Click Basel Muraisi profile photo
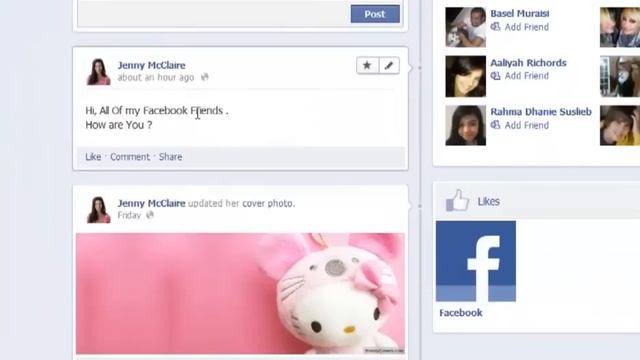The image size is (640, 360). 466,27
